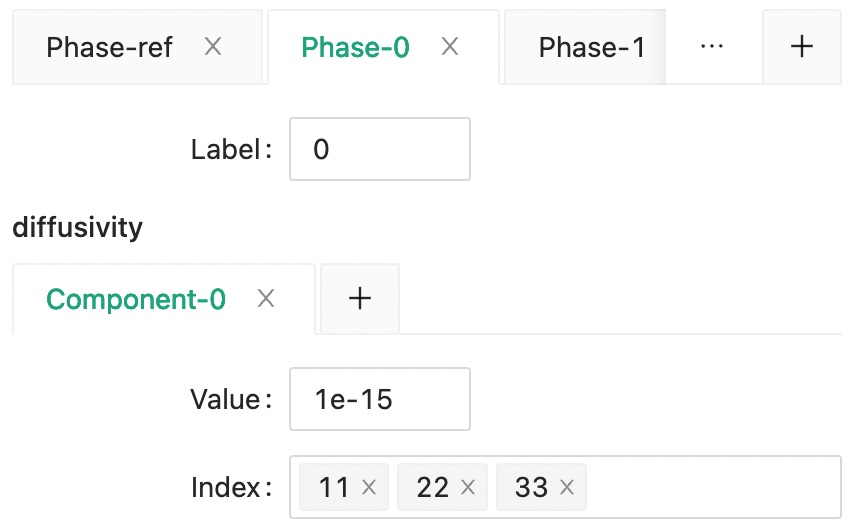Viewport: 856px width, 532px height.
Task: Close the Phase-ref tab
Action: click(213, 47)
